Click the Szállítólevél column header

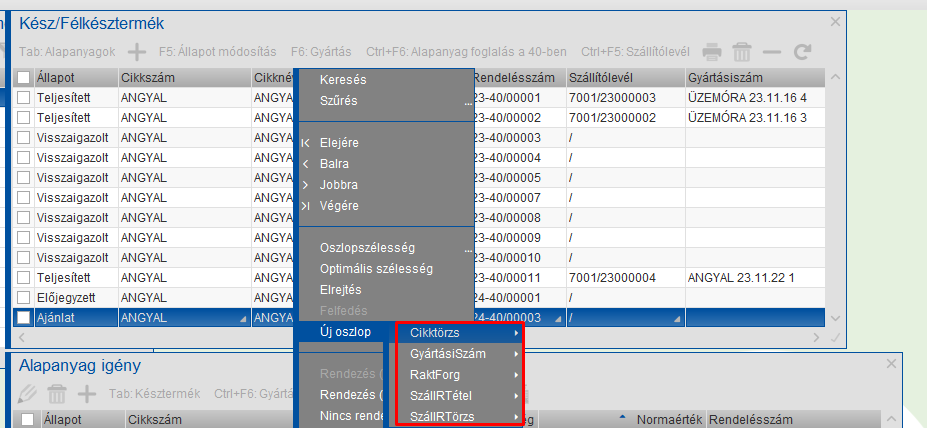click(x=625, y=77)
